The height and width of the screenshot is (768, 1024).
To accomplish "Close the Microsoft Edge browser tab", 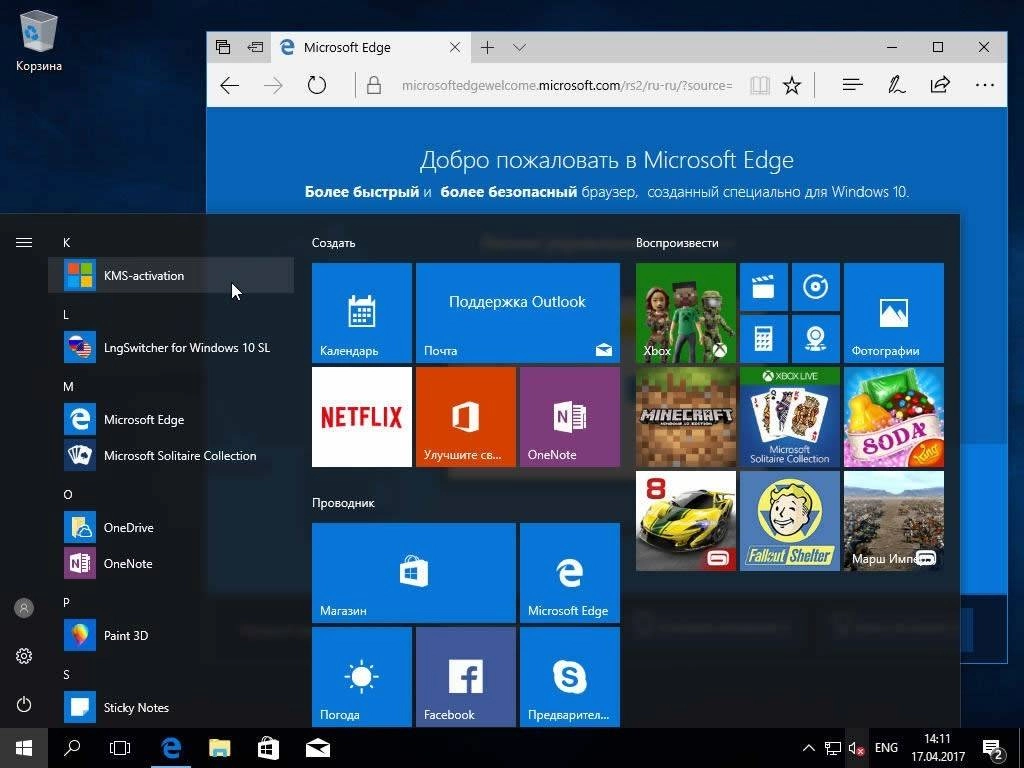I will tap(455, 48).
